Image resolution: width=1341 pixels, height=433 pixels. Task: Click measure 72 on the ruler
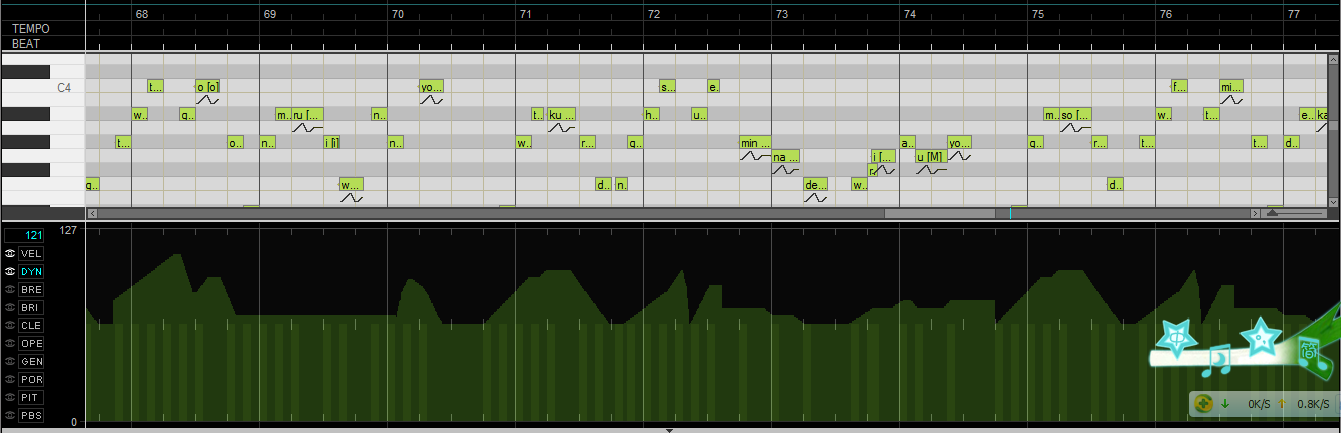[654, 15]
